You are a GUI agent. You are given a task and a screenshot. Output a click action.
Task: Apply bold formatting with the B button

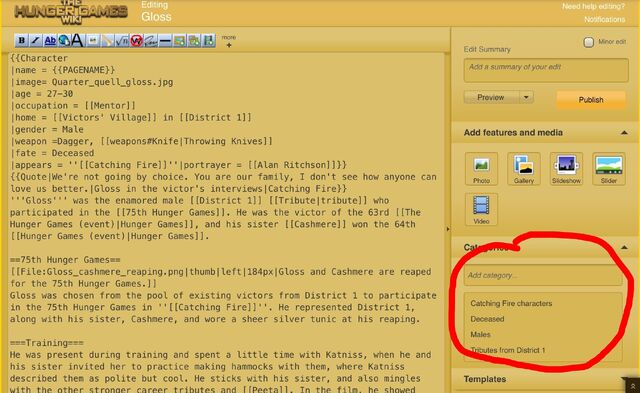[x=21, y=40]
